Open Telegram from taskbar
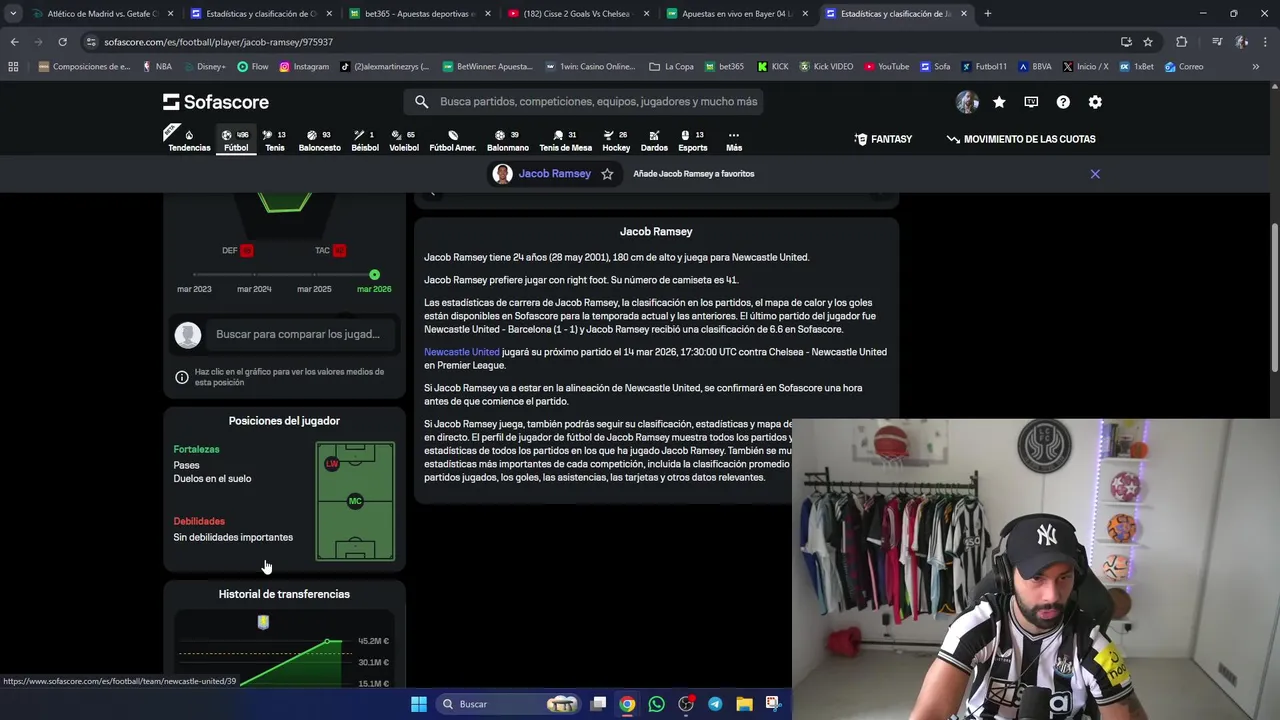Image resolution: width=1280 pixels, height=720 pixels. (x=715, y=704)
